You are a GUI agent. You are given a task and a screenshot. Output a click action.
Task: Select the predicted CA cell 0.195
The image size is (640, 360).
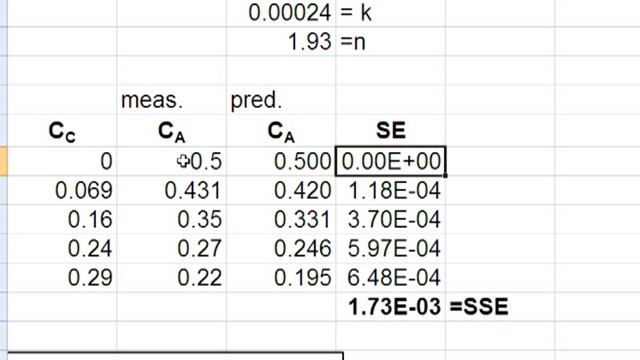[281, 278]
